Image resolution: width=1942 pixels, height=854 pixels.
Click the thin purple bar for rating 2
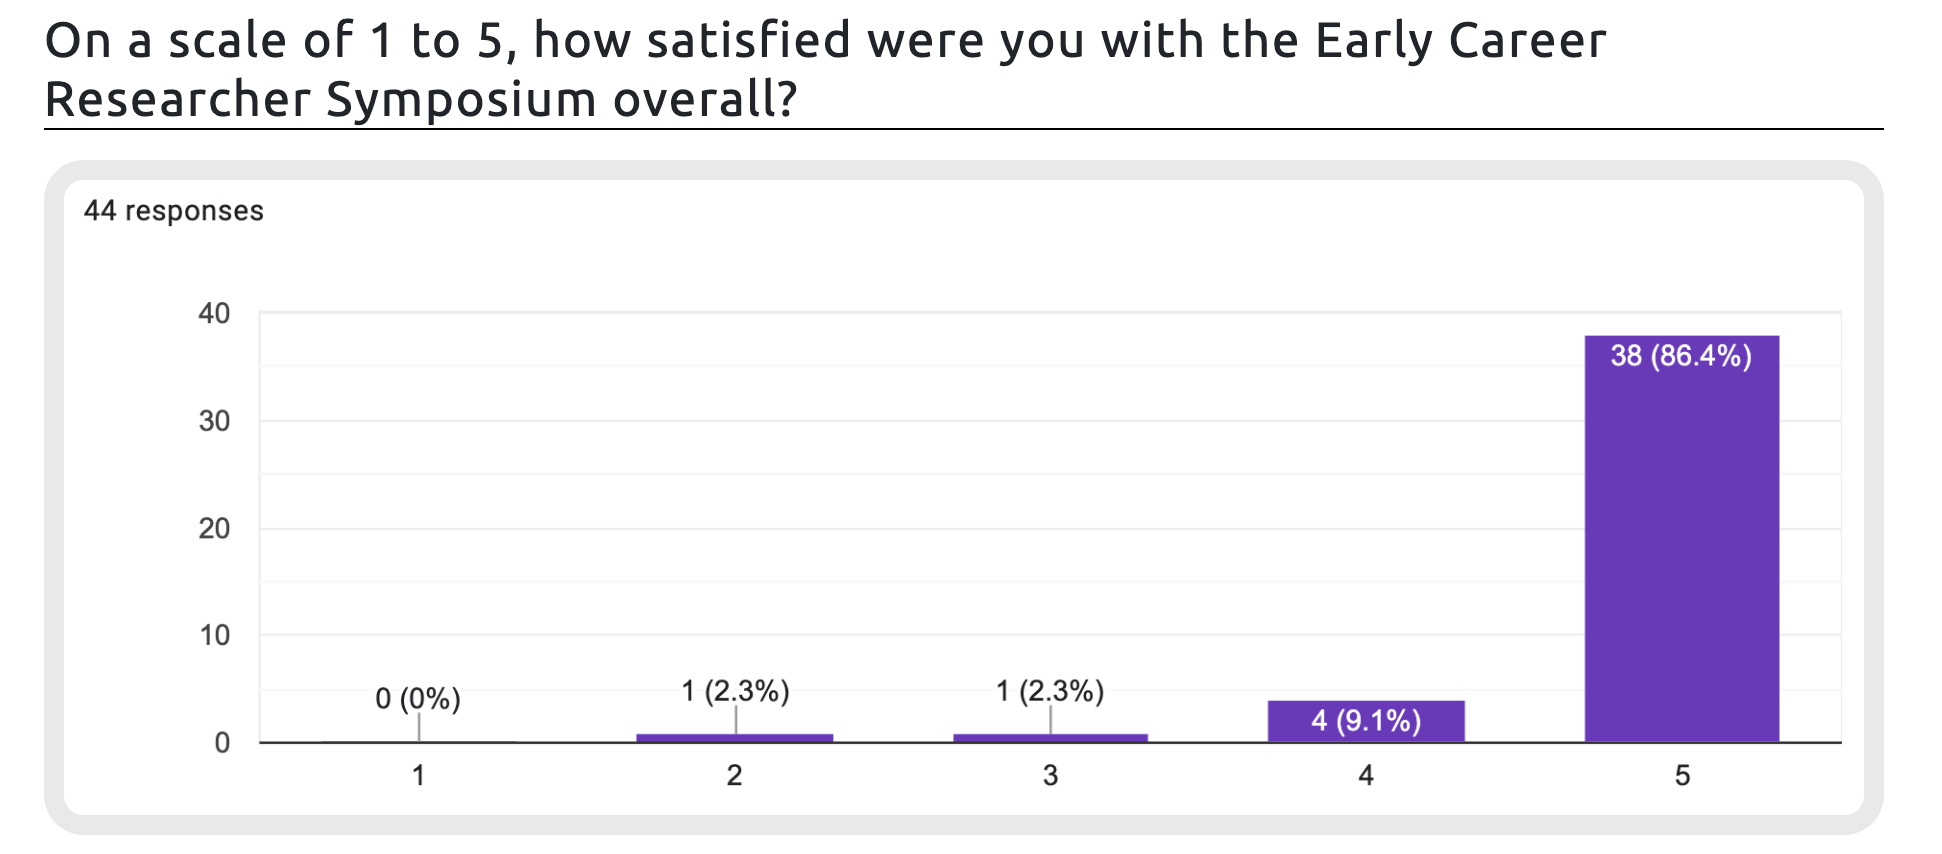point(735,738)
